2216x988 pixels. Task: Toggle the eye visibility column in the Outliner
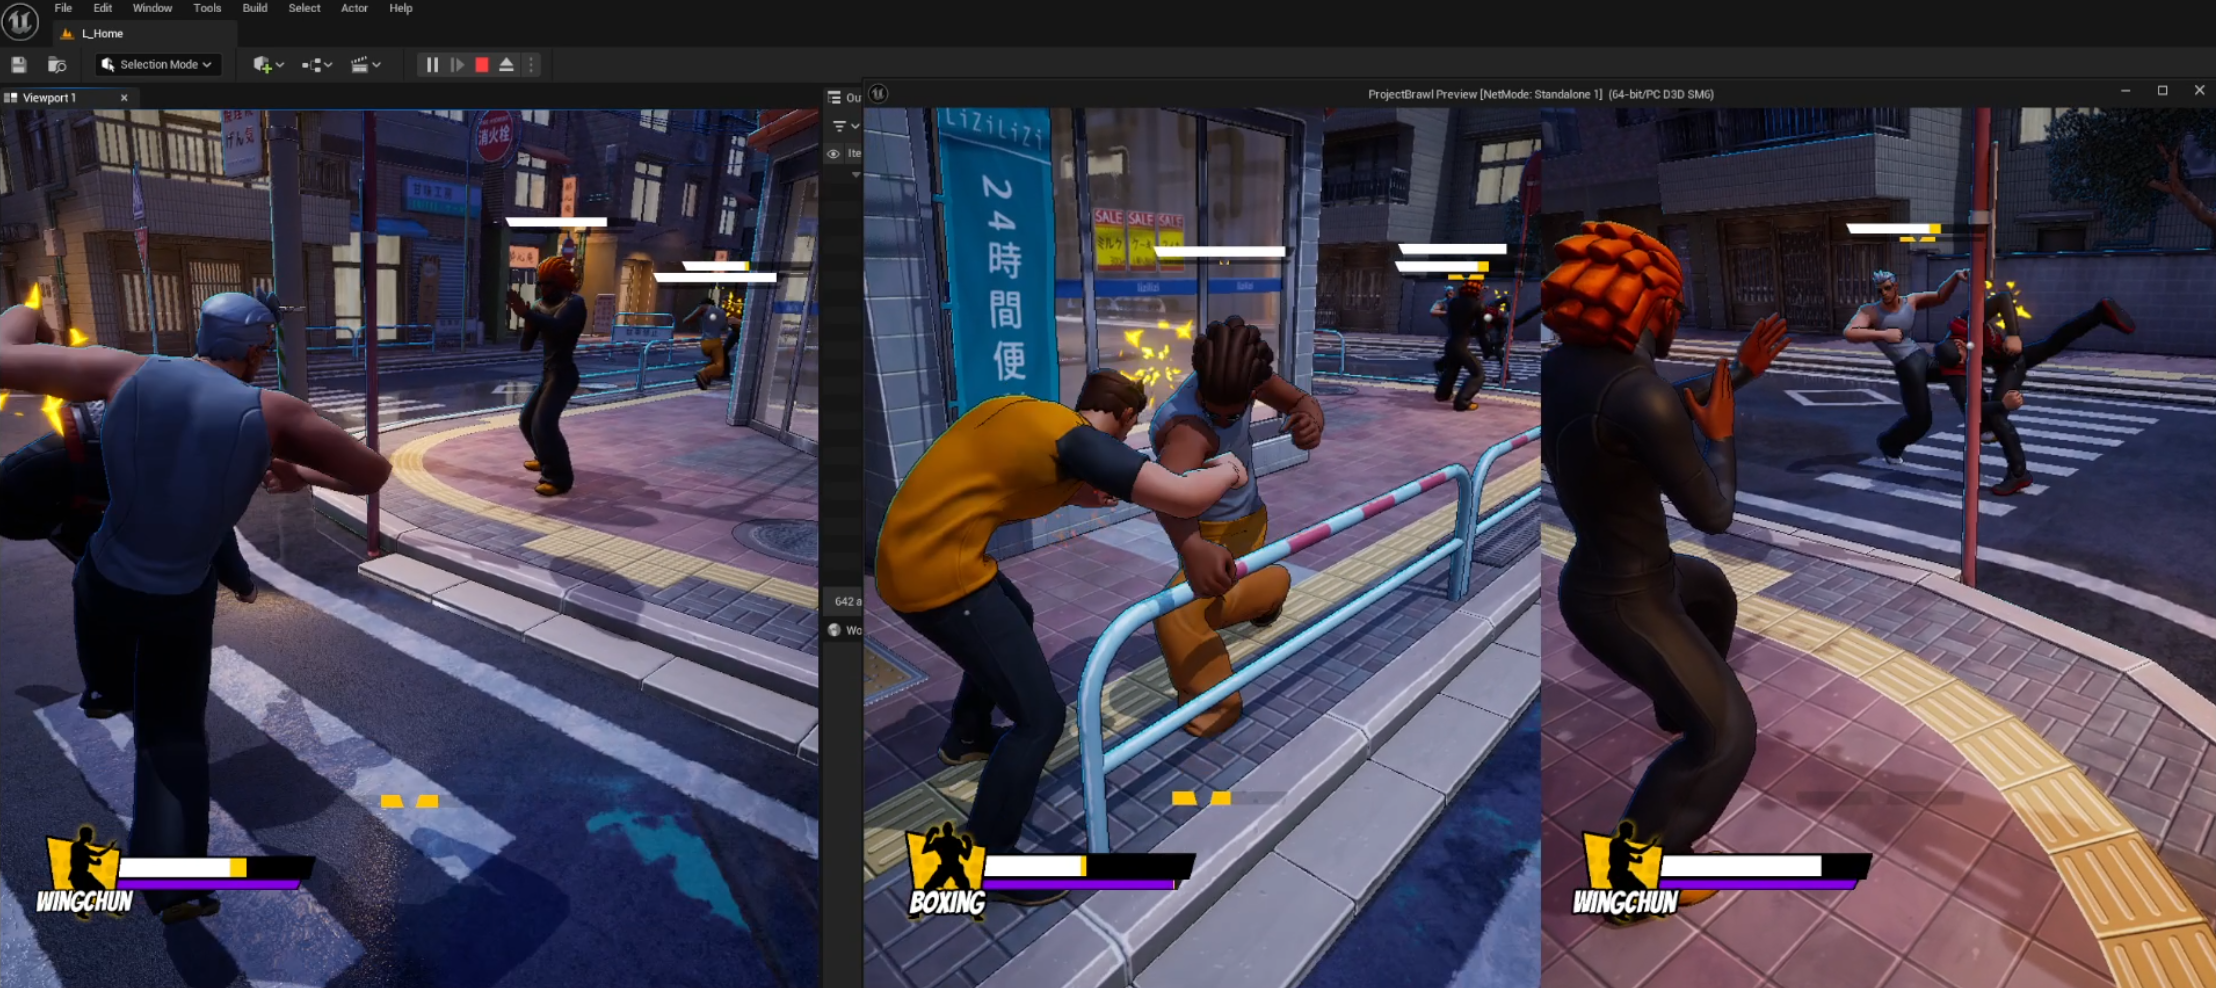click(833, 154)
